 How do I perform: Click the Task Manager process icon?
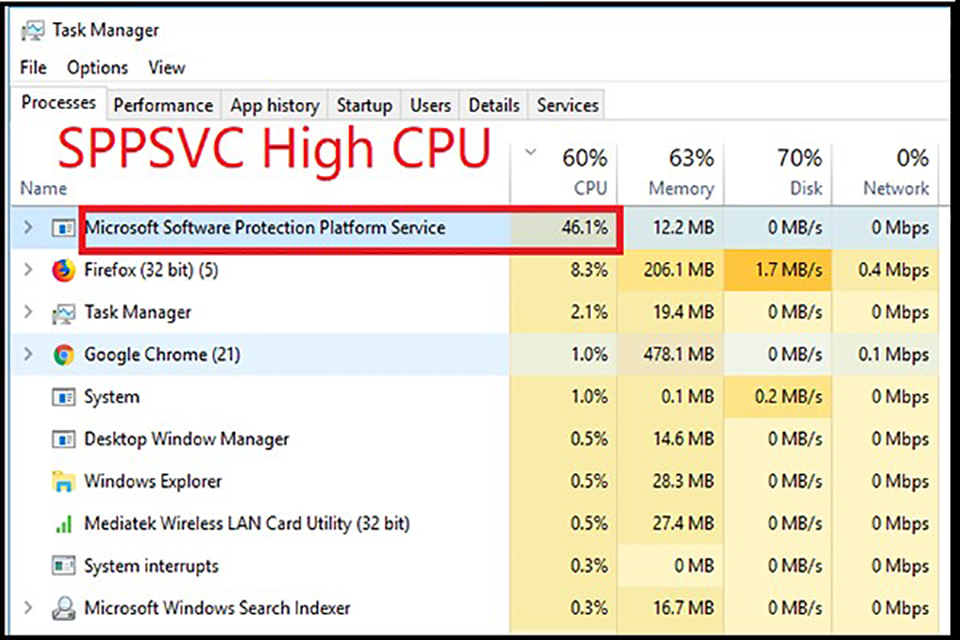pos(62,312)
